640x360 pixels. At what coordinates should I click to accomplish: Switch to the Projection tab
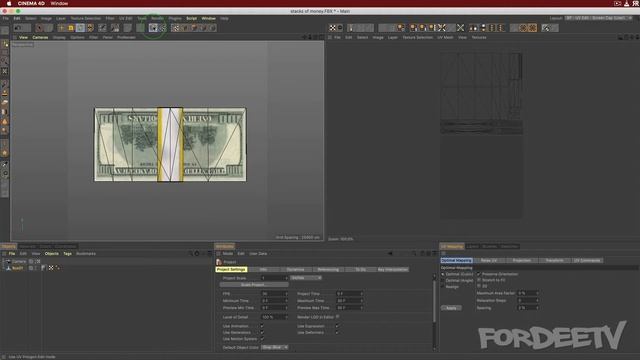pos(522,260)
